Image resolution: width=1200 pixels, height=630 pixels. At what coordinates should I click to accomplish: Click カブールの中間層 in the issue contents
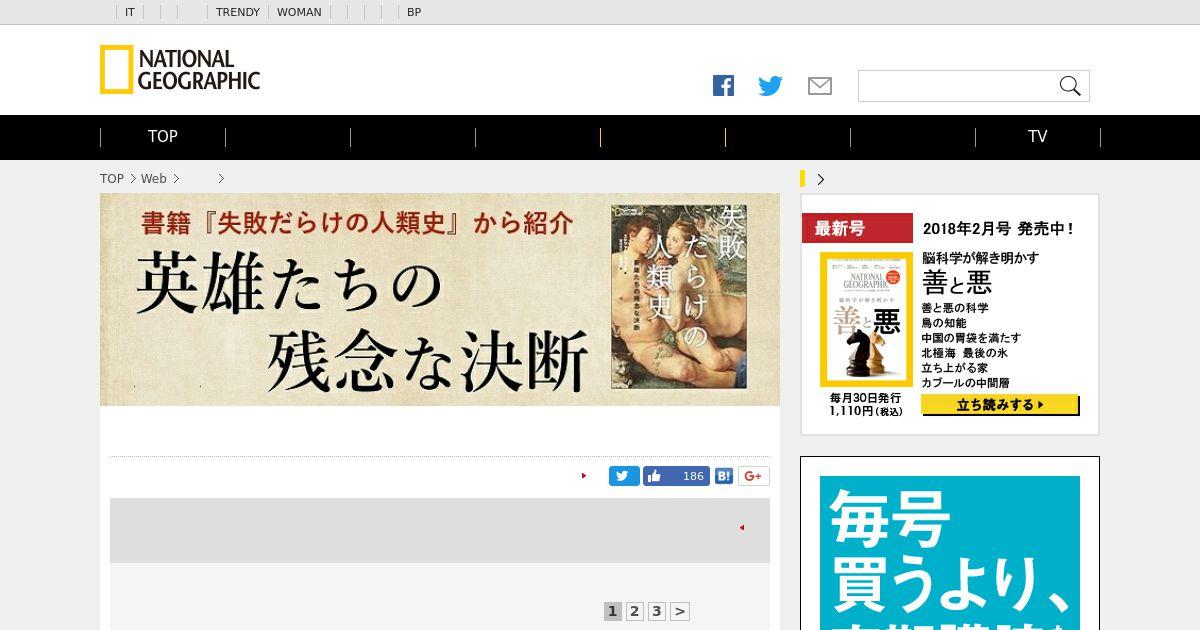coord(965,383)
